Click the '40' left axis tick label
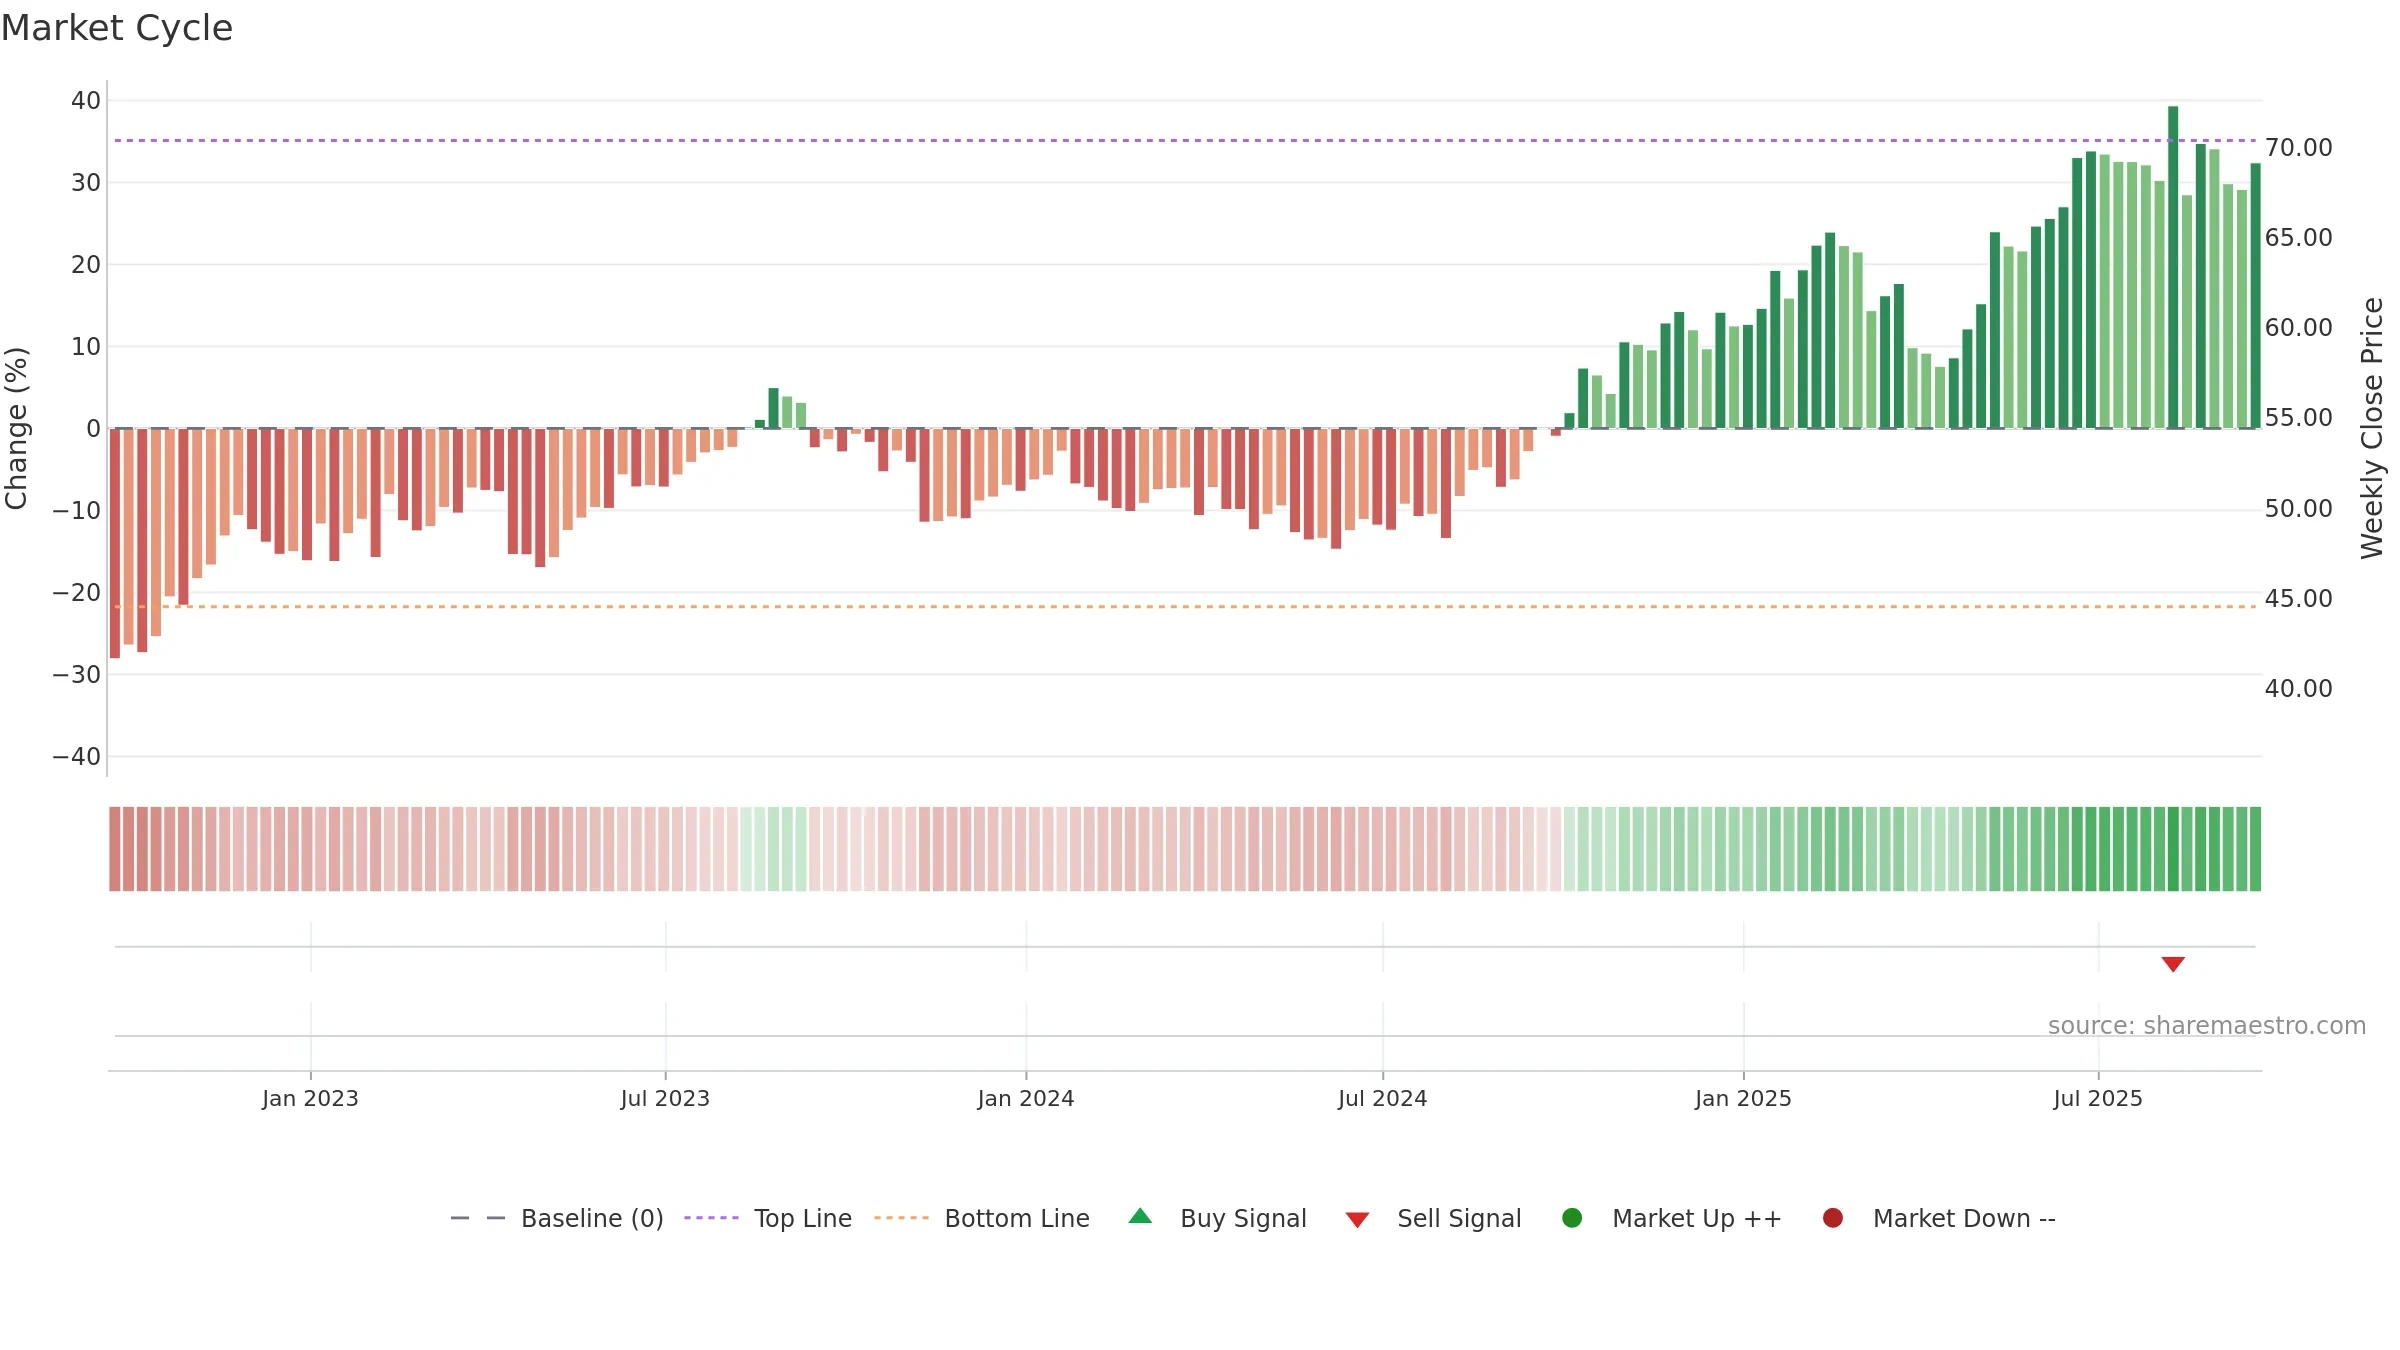The image size is (2400, 1350). [86, 101]
